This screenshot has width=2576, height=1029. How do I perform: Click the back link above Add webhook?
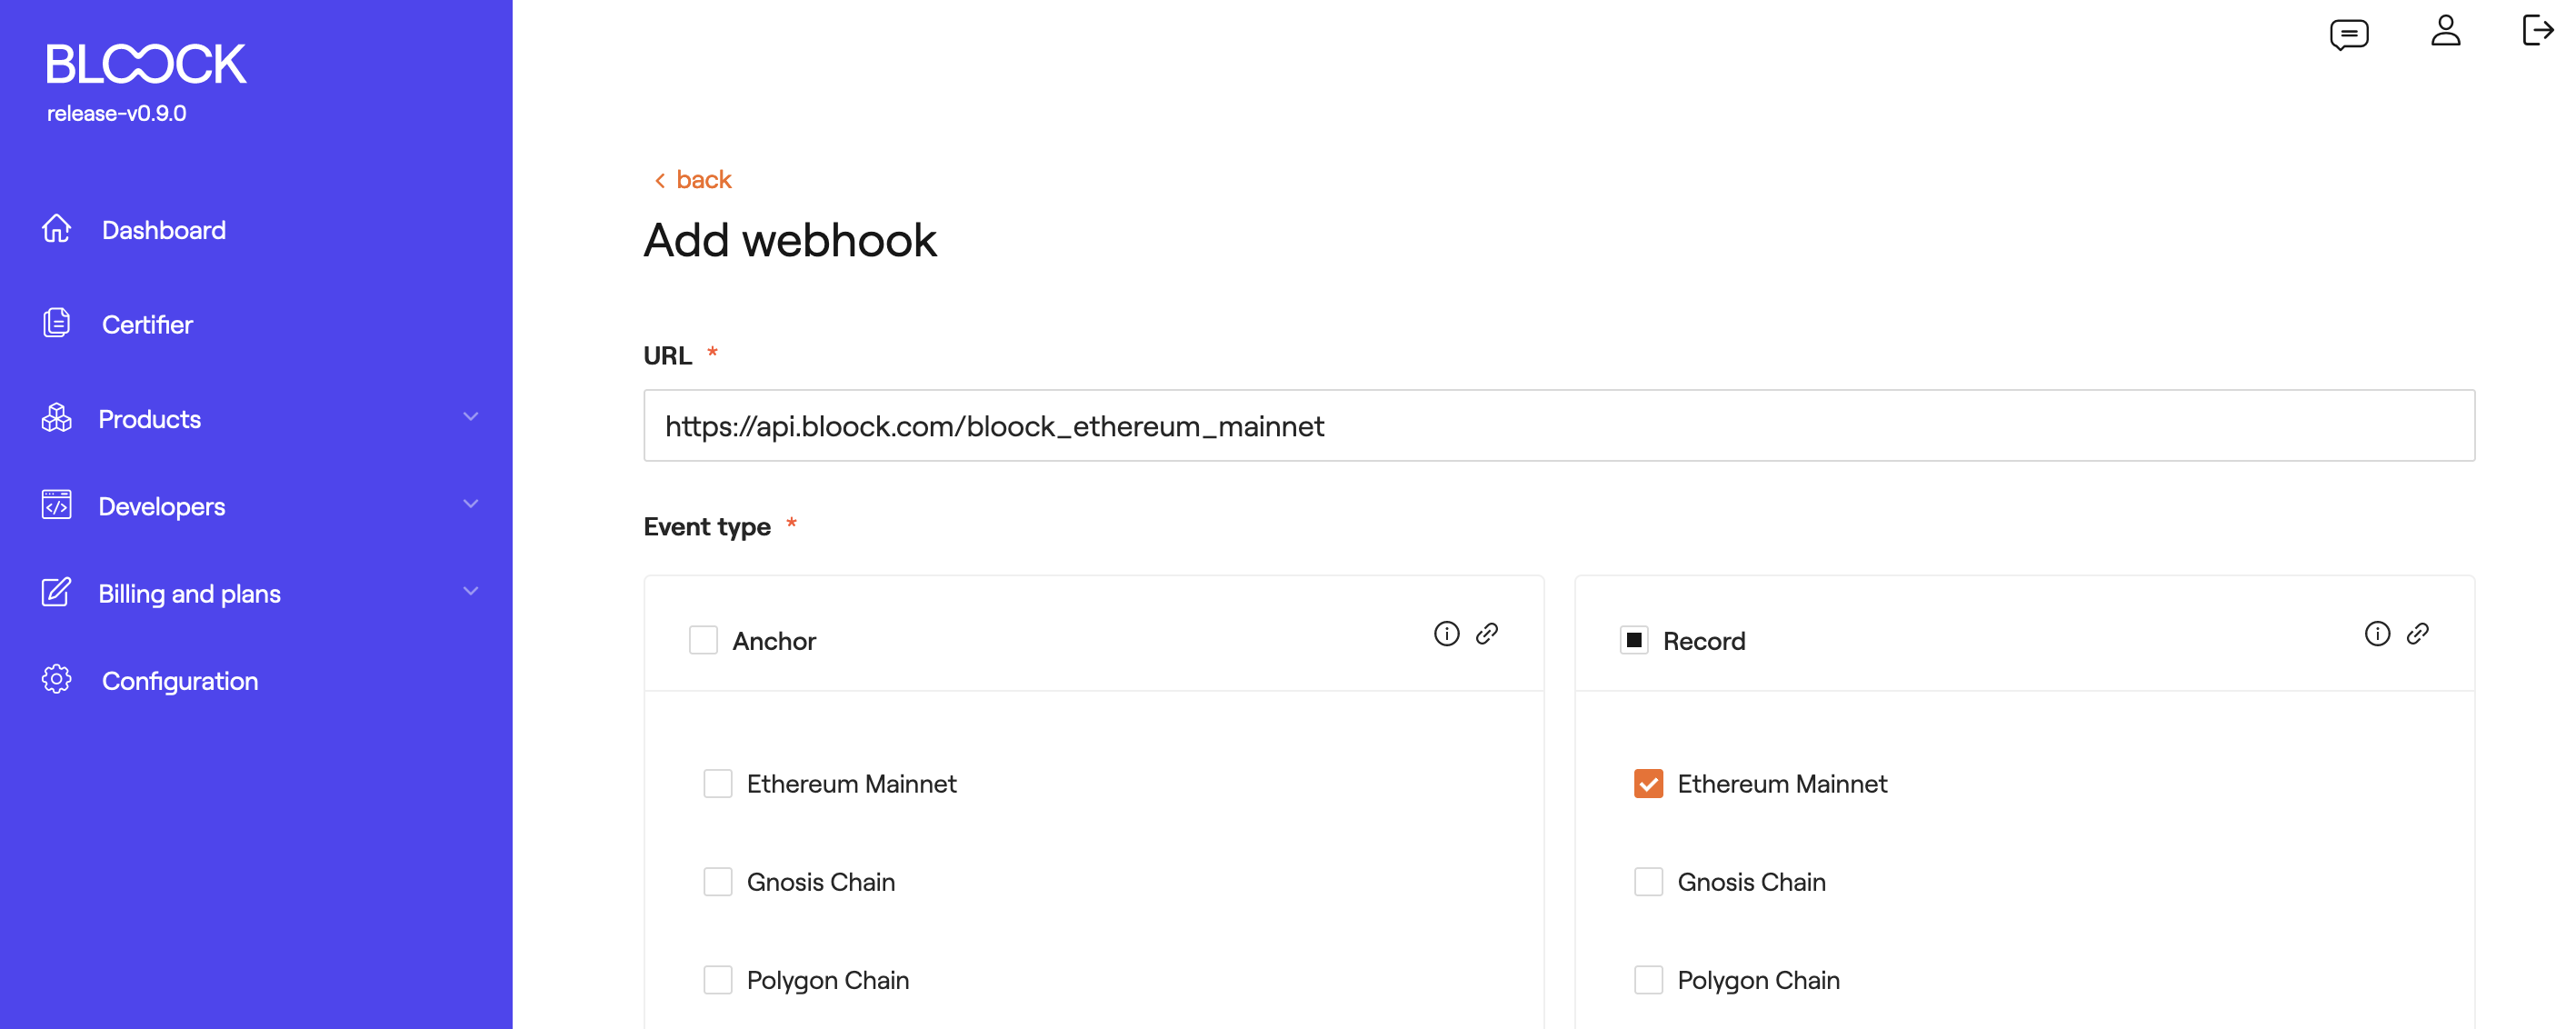pos(692,179)
